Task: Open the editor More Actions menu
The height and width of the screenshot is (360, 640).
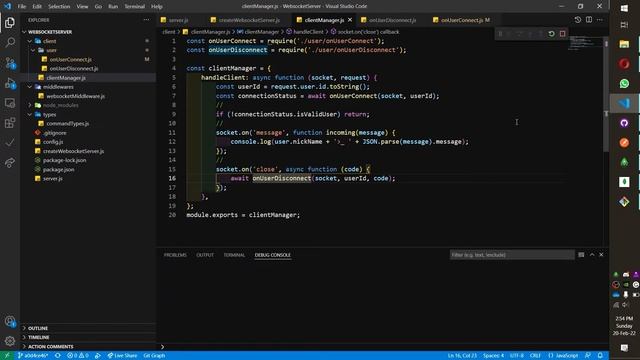Action: (600, 20)
